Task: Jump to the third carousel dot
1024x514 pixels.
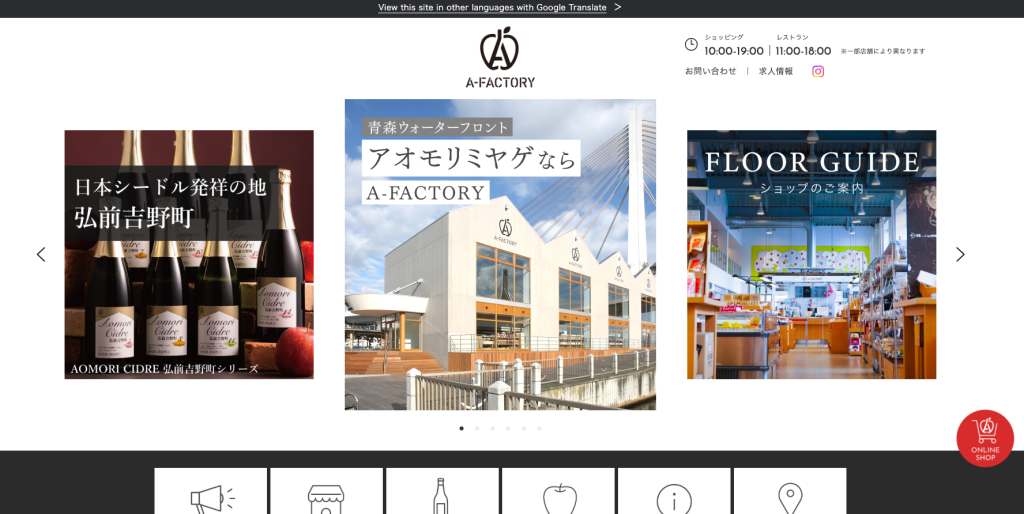Action: tap(492, 428)
